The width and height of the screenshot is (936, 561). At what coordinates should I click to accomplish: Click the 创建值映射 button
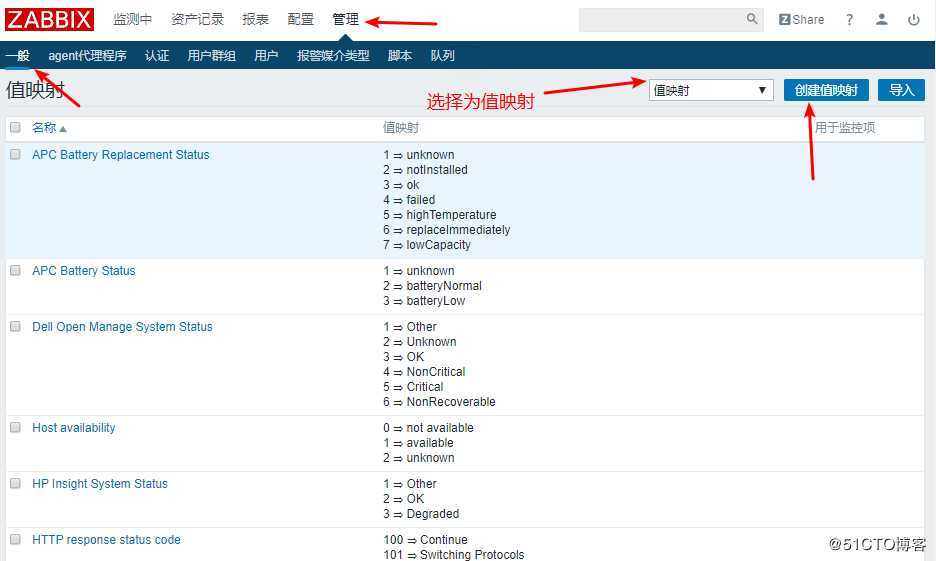point(826,90)
